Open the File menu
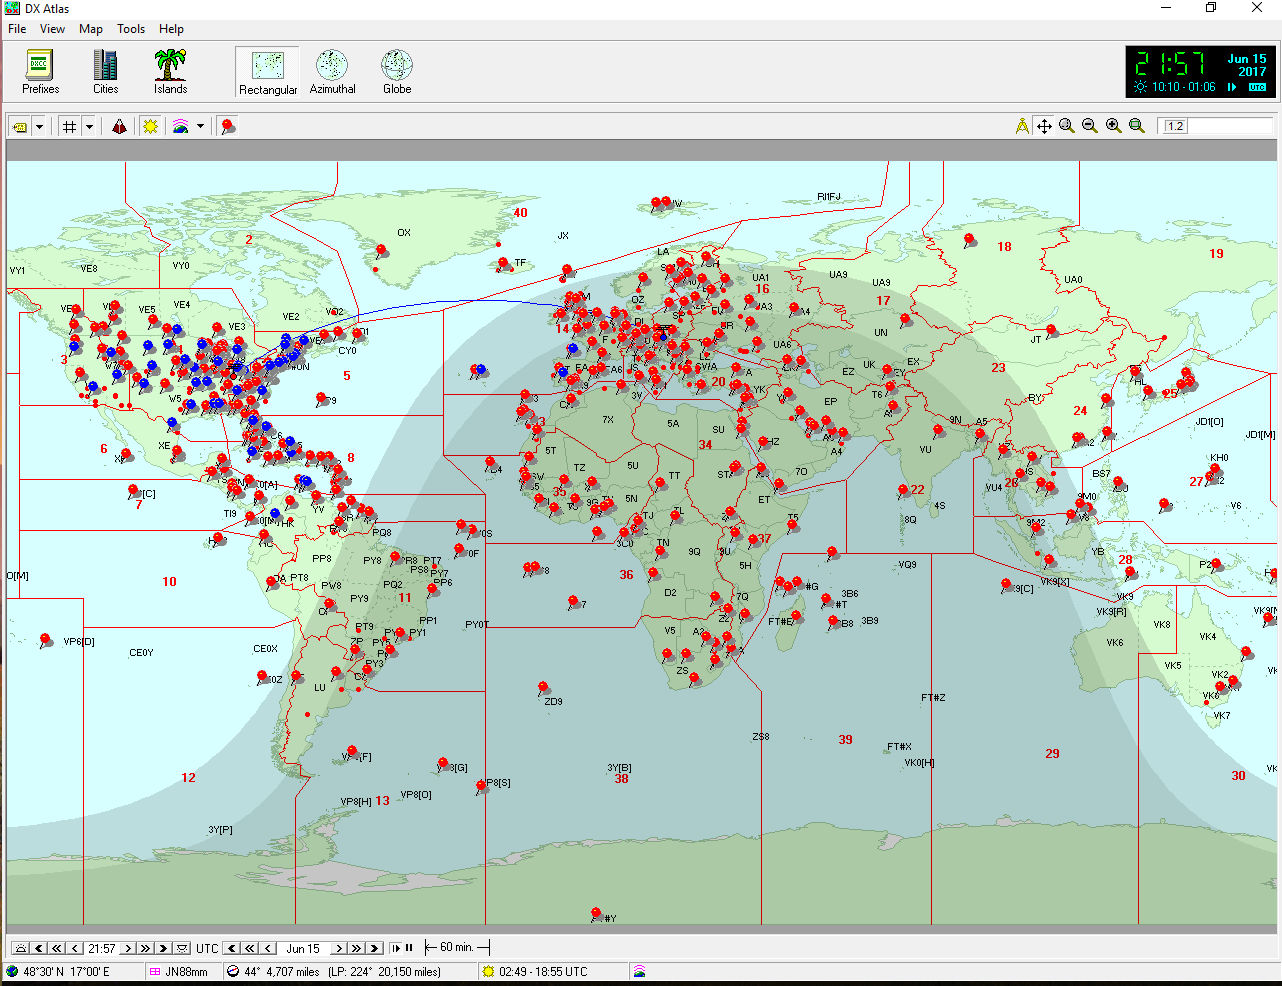The image size is (1282, 986). click(17, 29)
